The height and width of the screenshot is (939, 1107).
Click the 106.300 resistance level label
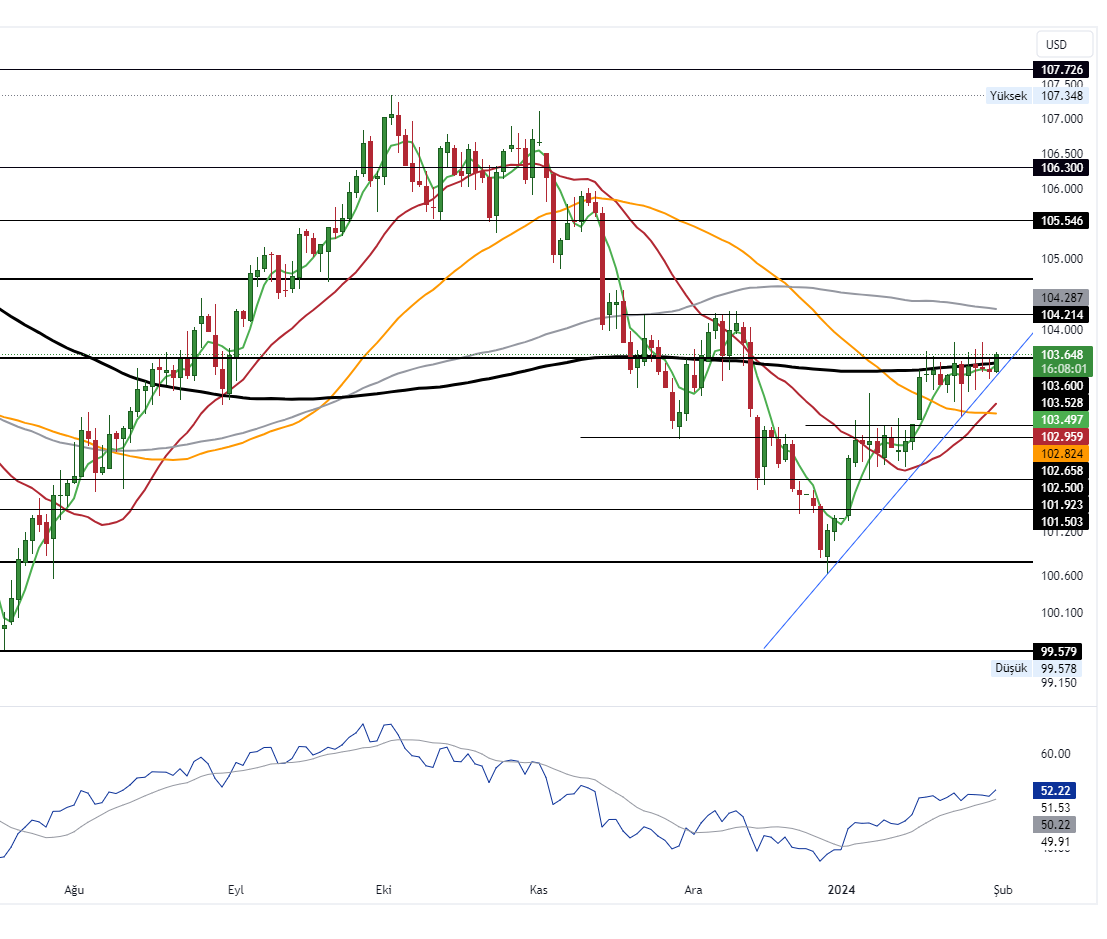(x=1062, y=168)
